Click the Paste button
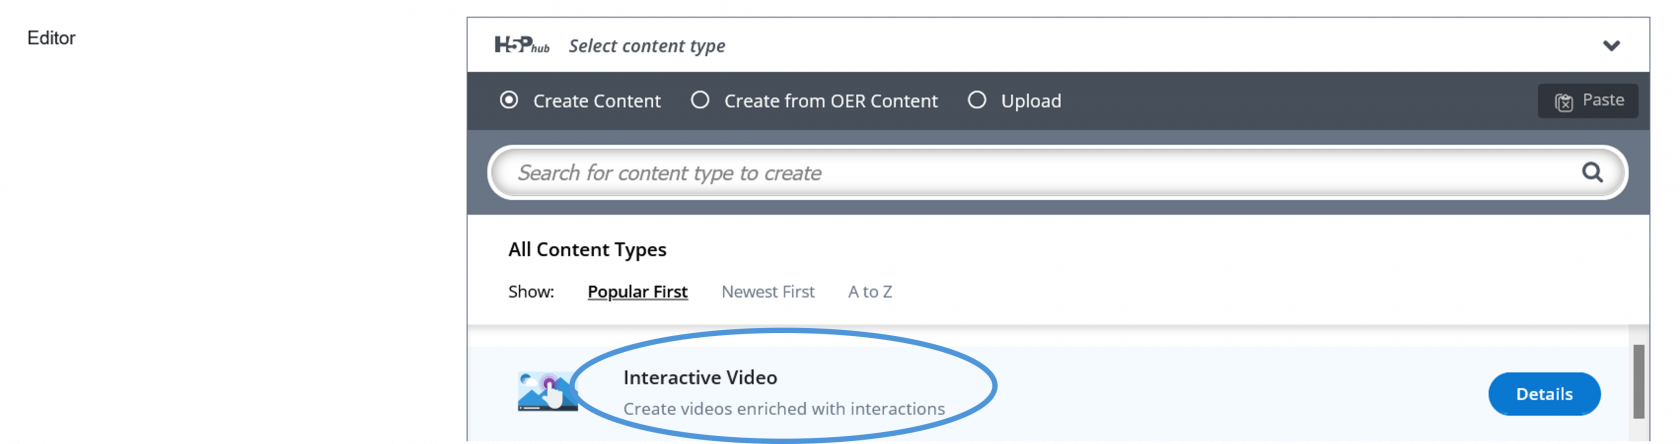Image resolution: width=1680 pixels, height=444 pixels. click(1588, 101)
